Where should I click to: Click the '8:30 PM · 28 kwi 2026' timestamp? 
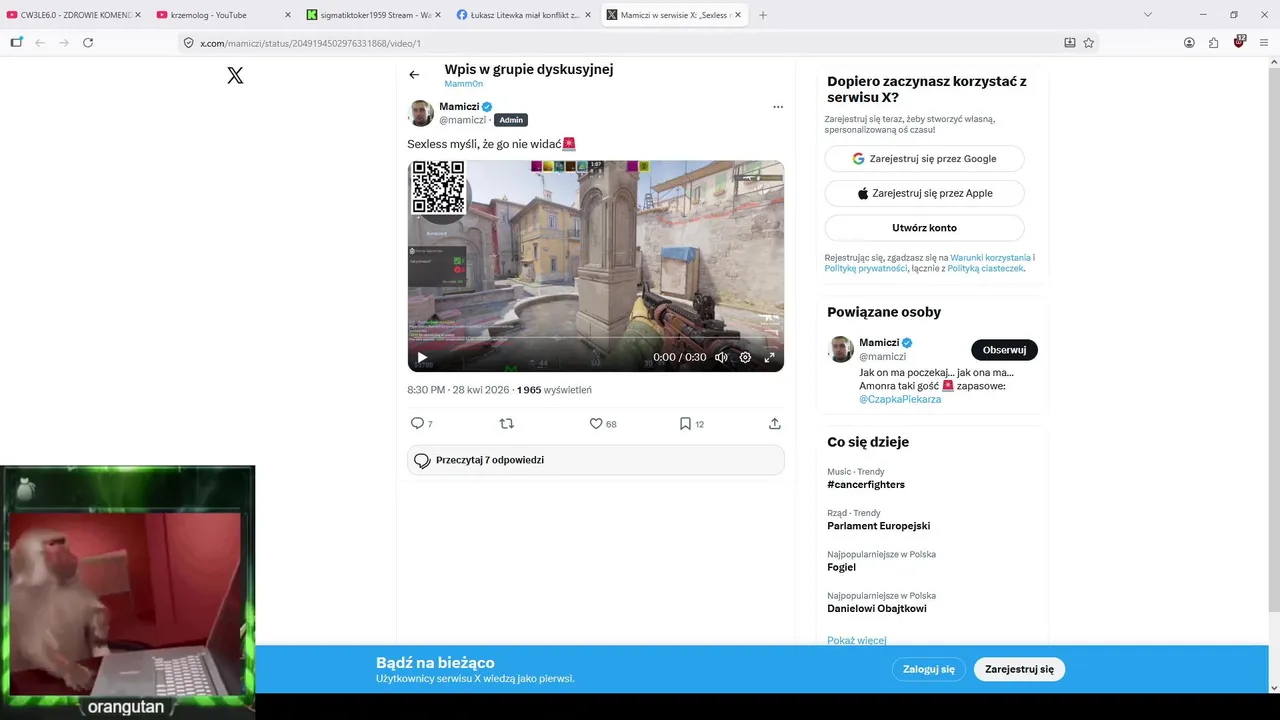458,390
